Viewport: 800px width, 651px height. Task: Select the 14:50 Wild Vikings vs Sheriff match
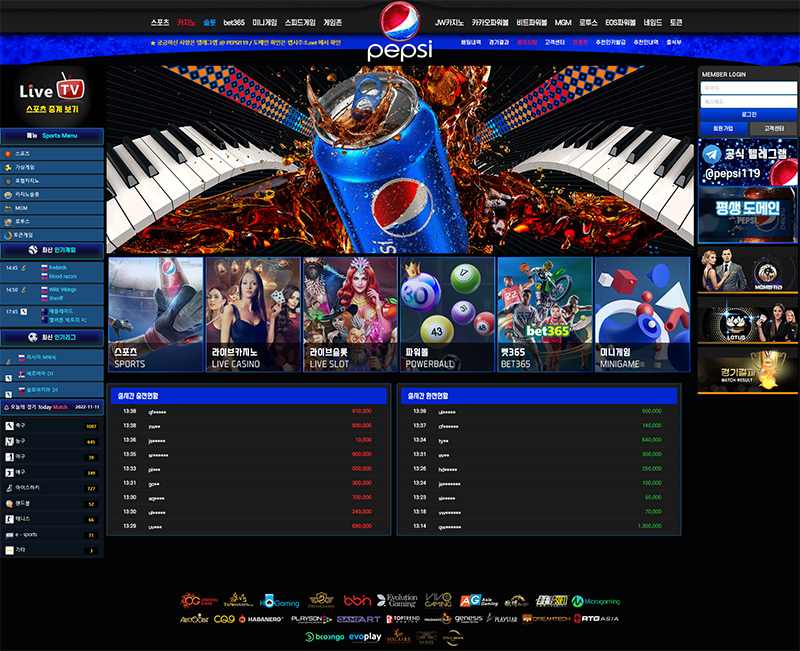click(x=52, y=294)
